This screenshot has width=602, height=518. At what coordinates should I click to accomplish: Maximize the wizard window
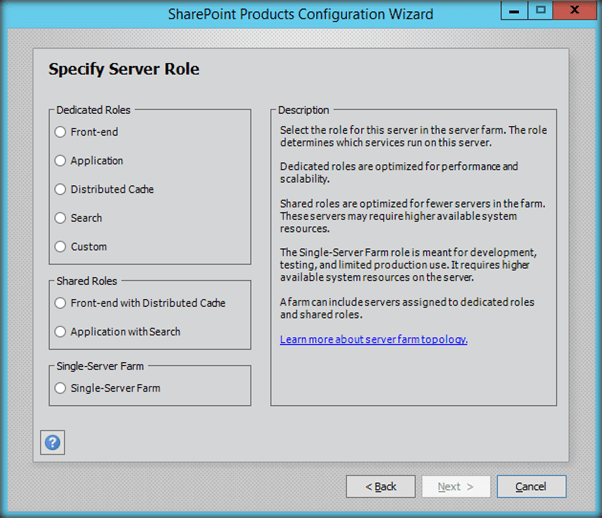pos(541,10)
